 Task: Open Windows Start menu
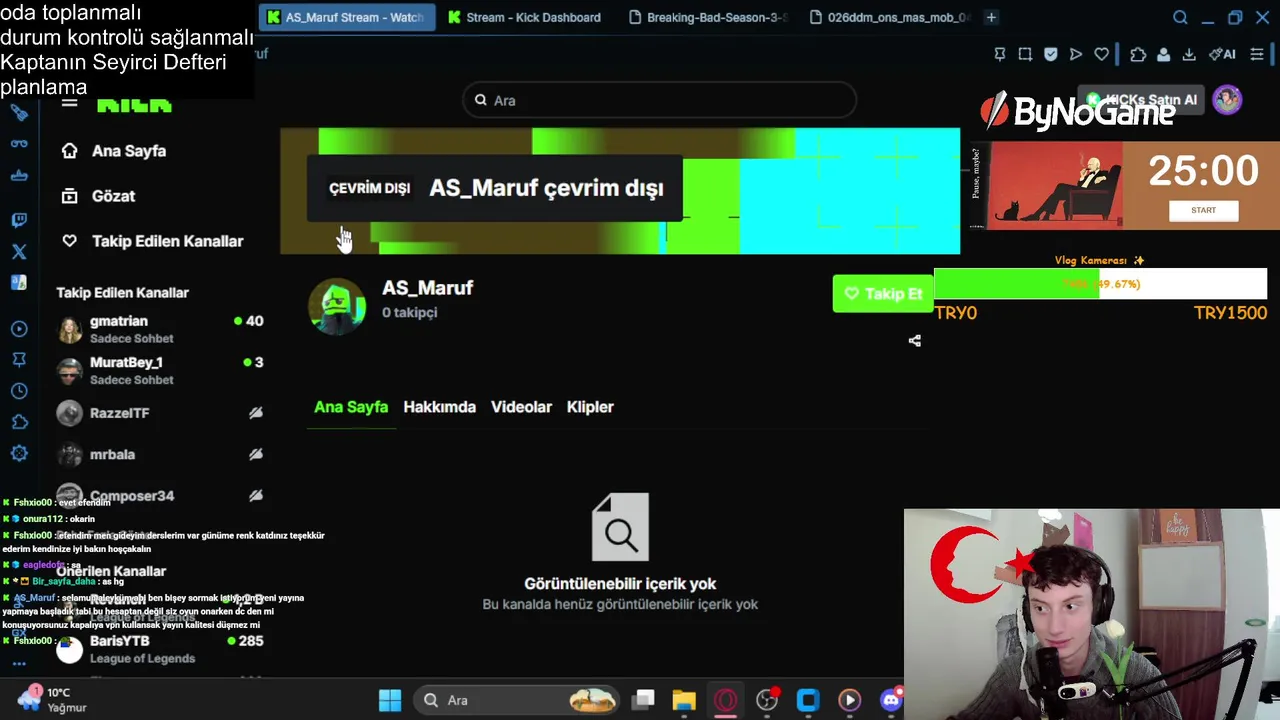(390, 700)
